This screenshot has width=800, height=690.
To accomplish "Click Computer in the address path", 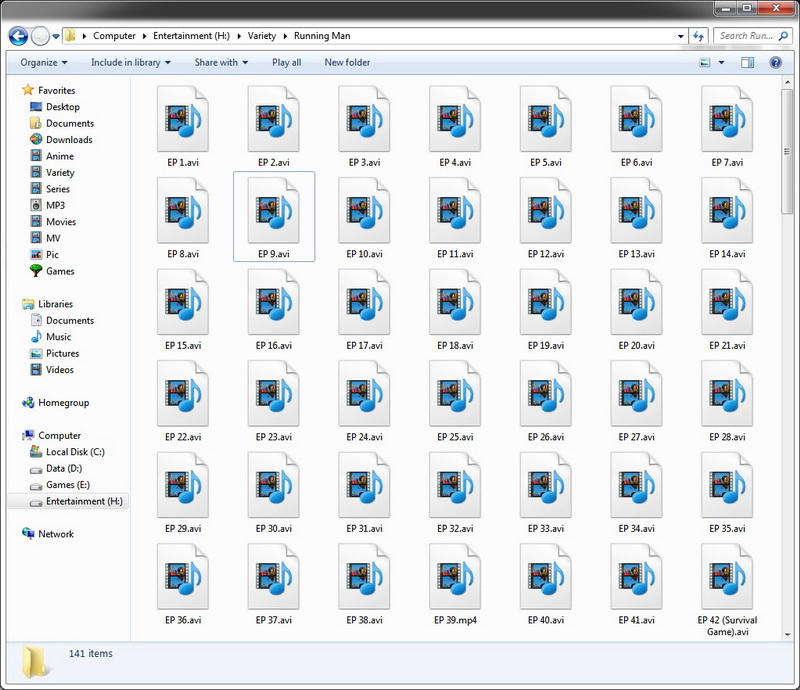I will click(114, 36).
